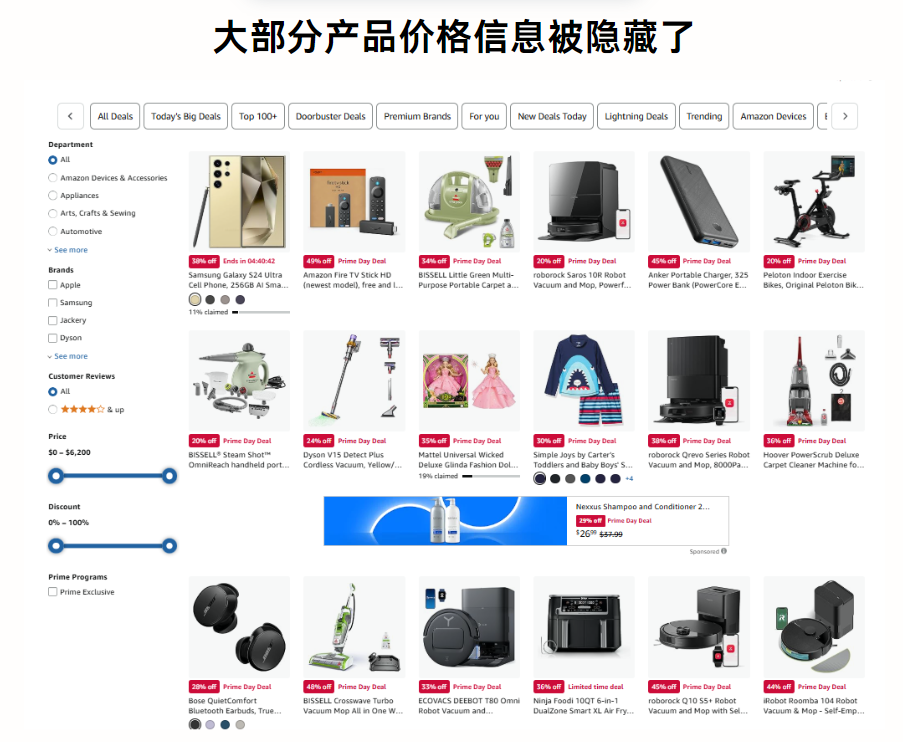Expand See more under Brands
This screenshot has width=903, height=742.
70,357
